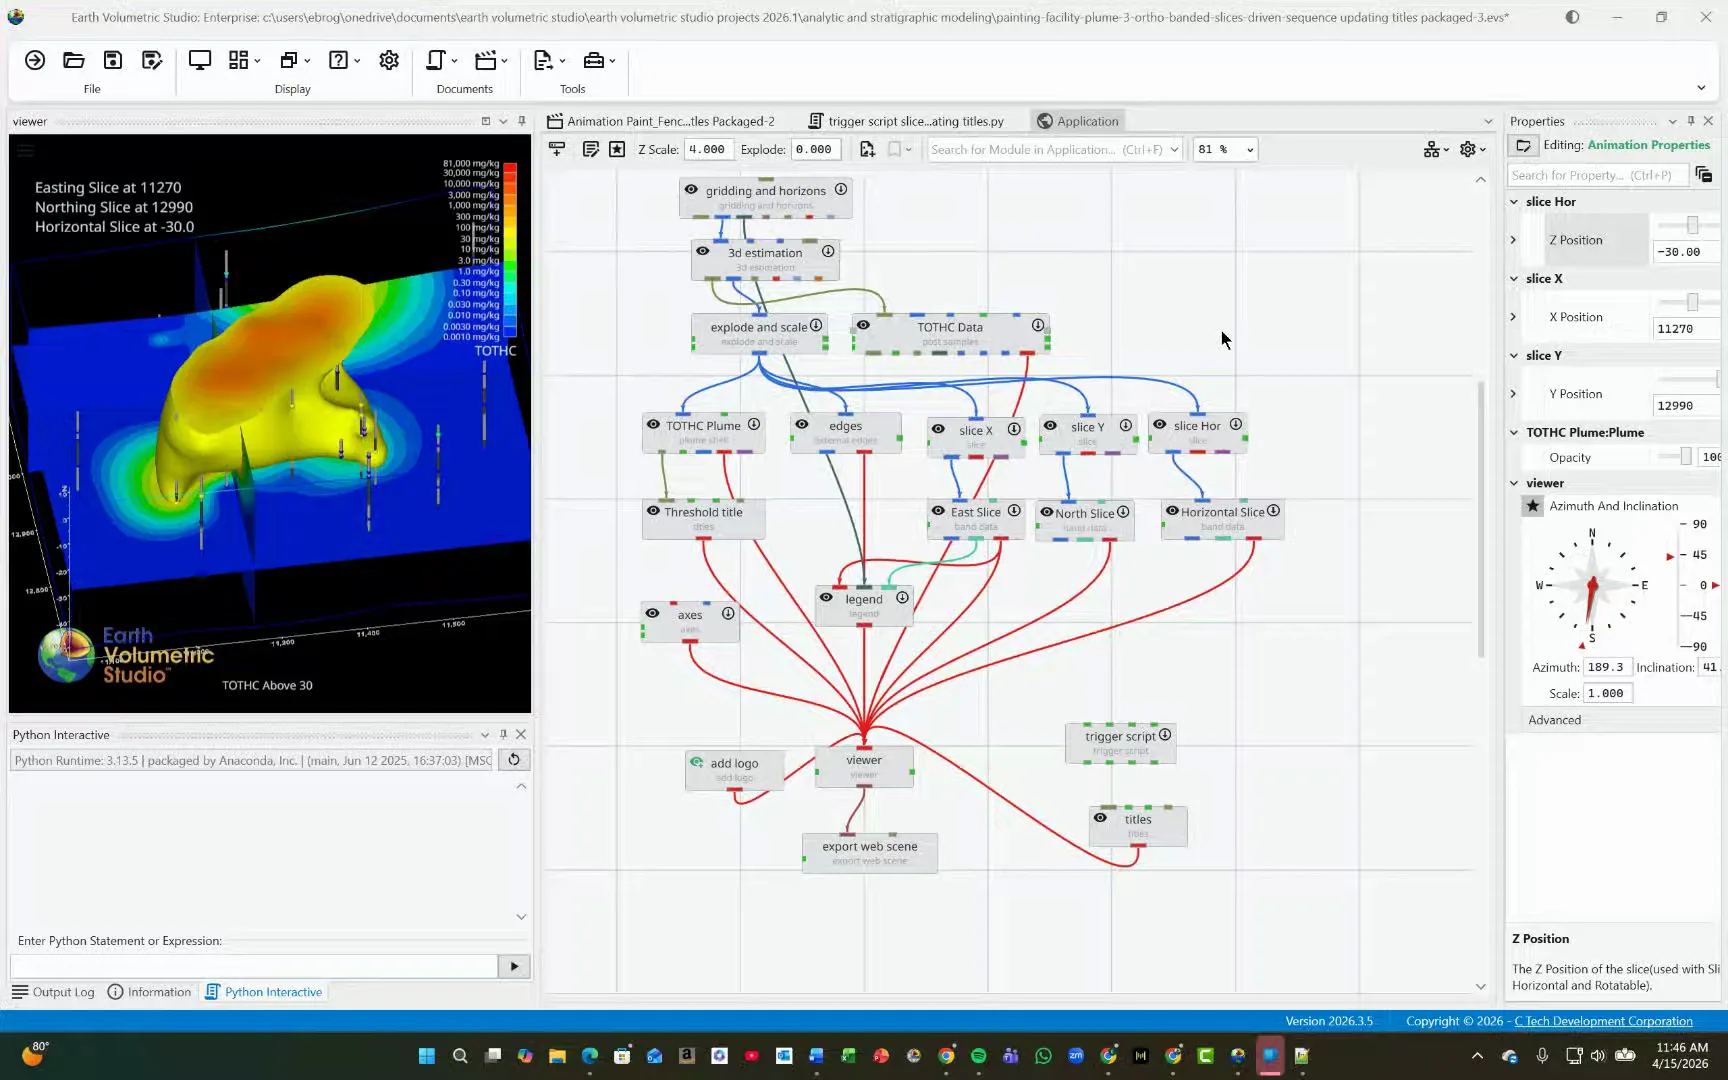The width and height of the screenshot is (1728, 1080).
Task: Click the Advanced section in viewer properties
Action: click(1554, 720)
